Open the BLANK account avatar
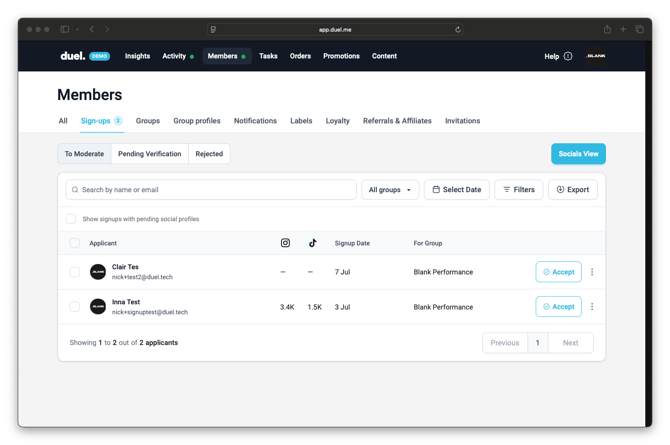670x445 pixels. tap(596, 56)
